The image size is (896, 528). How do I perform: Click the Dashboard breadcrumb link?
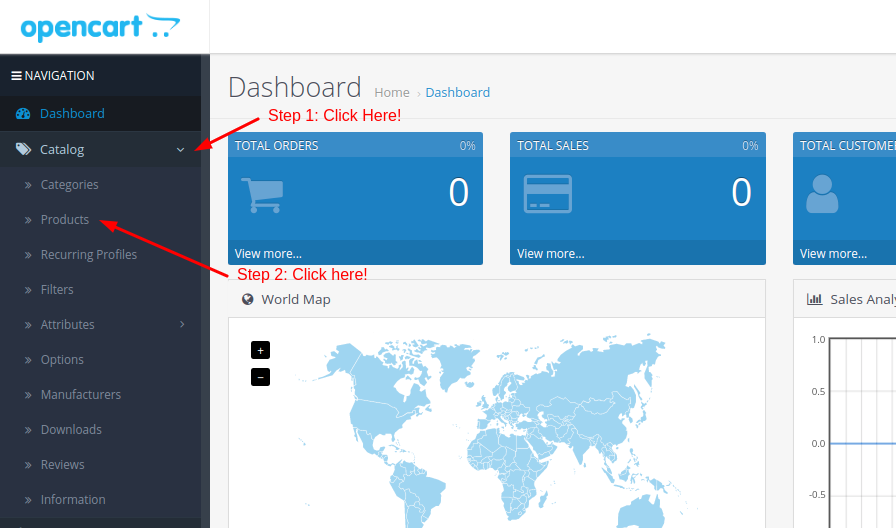click(458, 93)
